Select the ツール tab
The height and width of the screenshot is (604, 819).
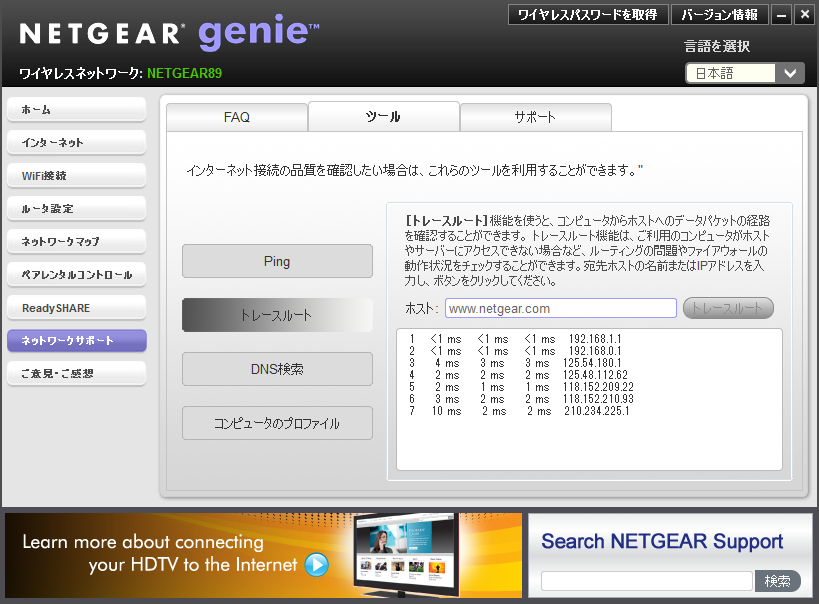pyautogui.click(x=383, y=117)
